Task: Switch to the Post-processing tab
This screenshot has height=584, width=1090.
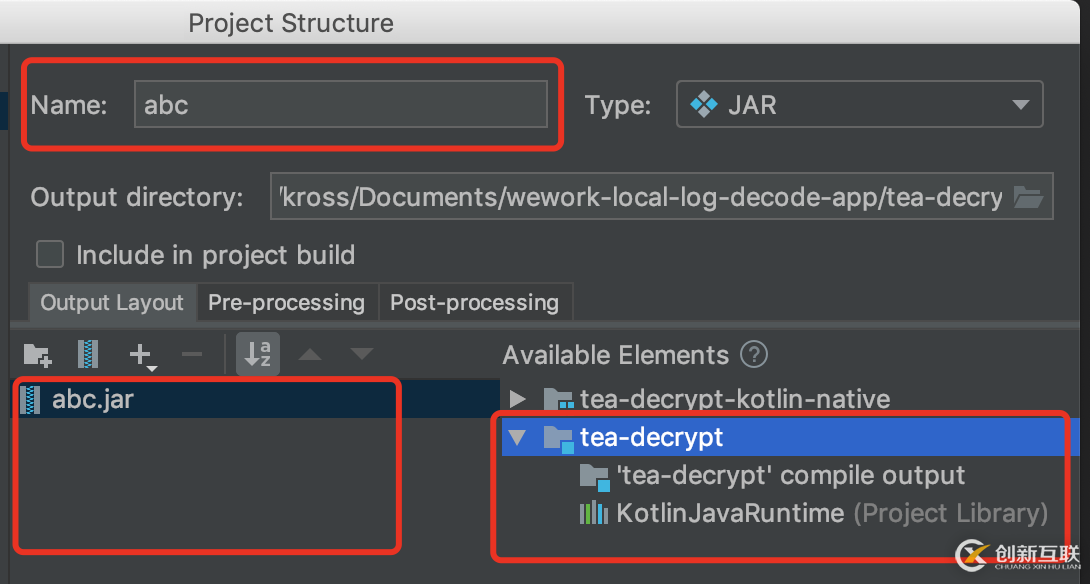Action: point(474,302)
